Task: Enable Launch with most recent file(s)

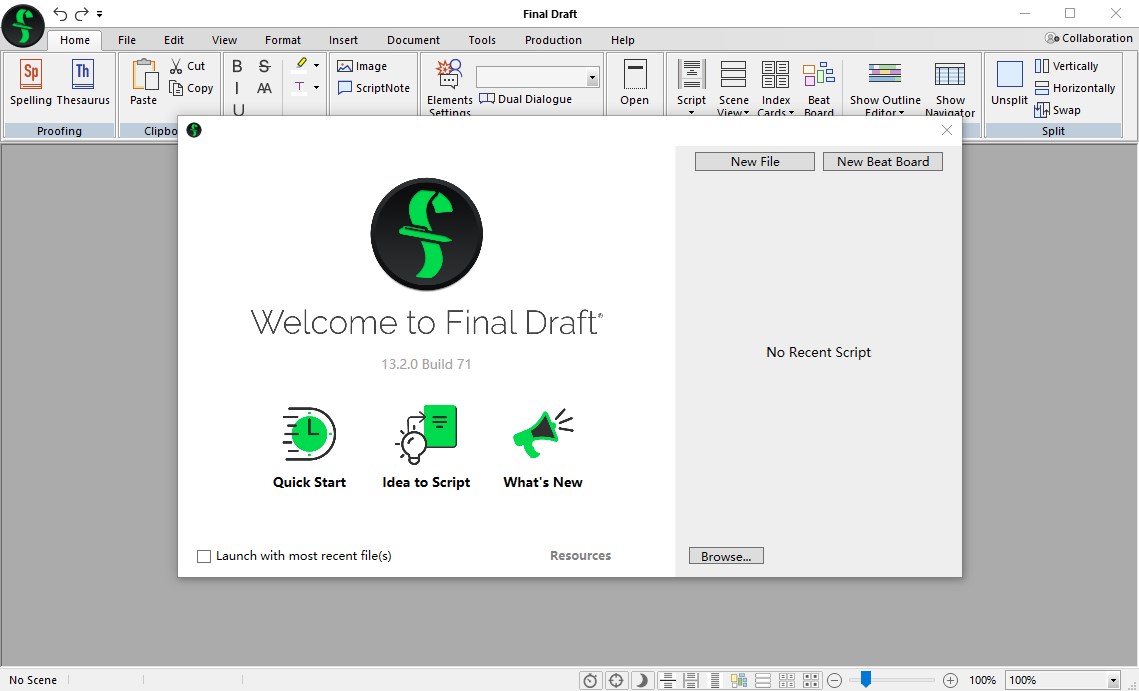Action: tap(204, 556)
